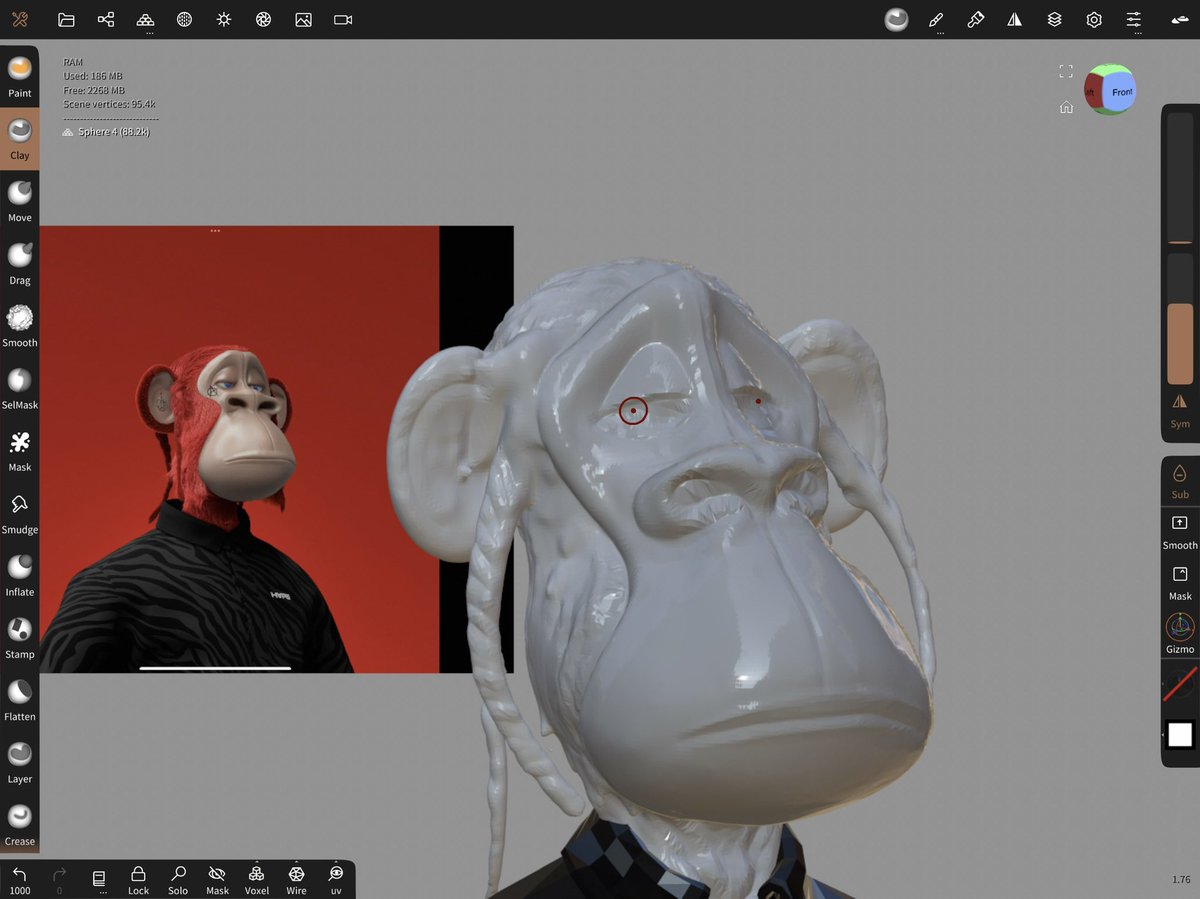
Task: Open the matcap preview sphere menu
Action: pyautogui.click(x=897, y=20)
